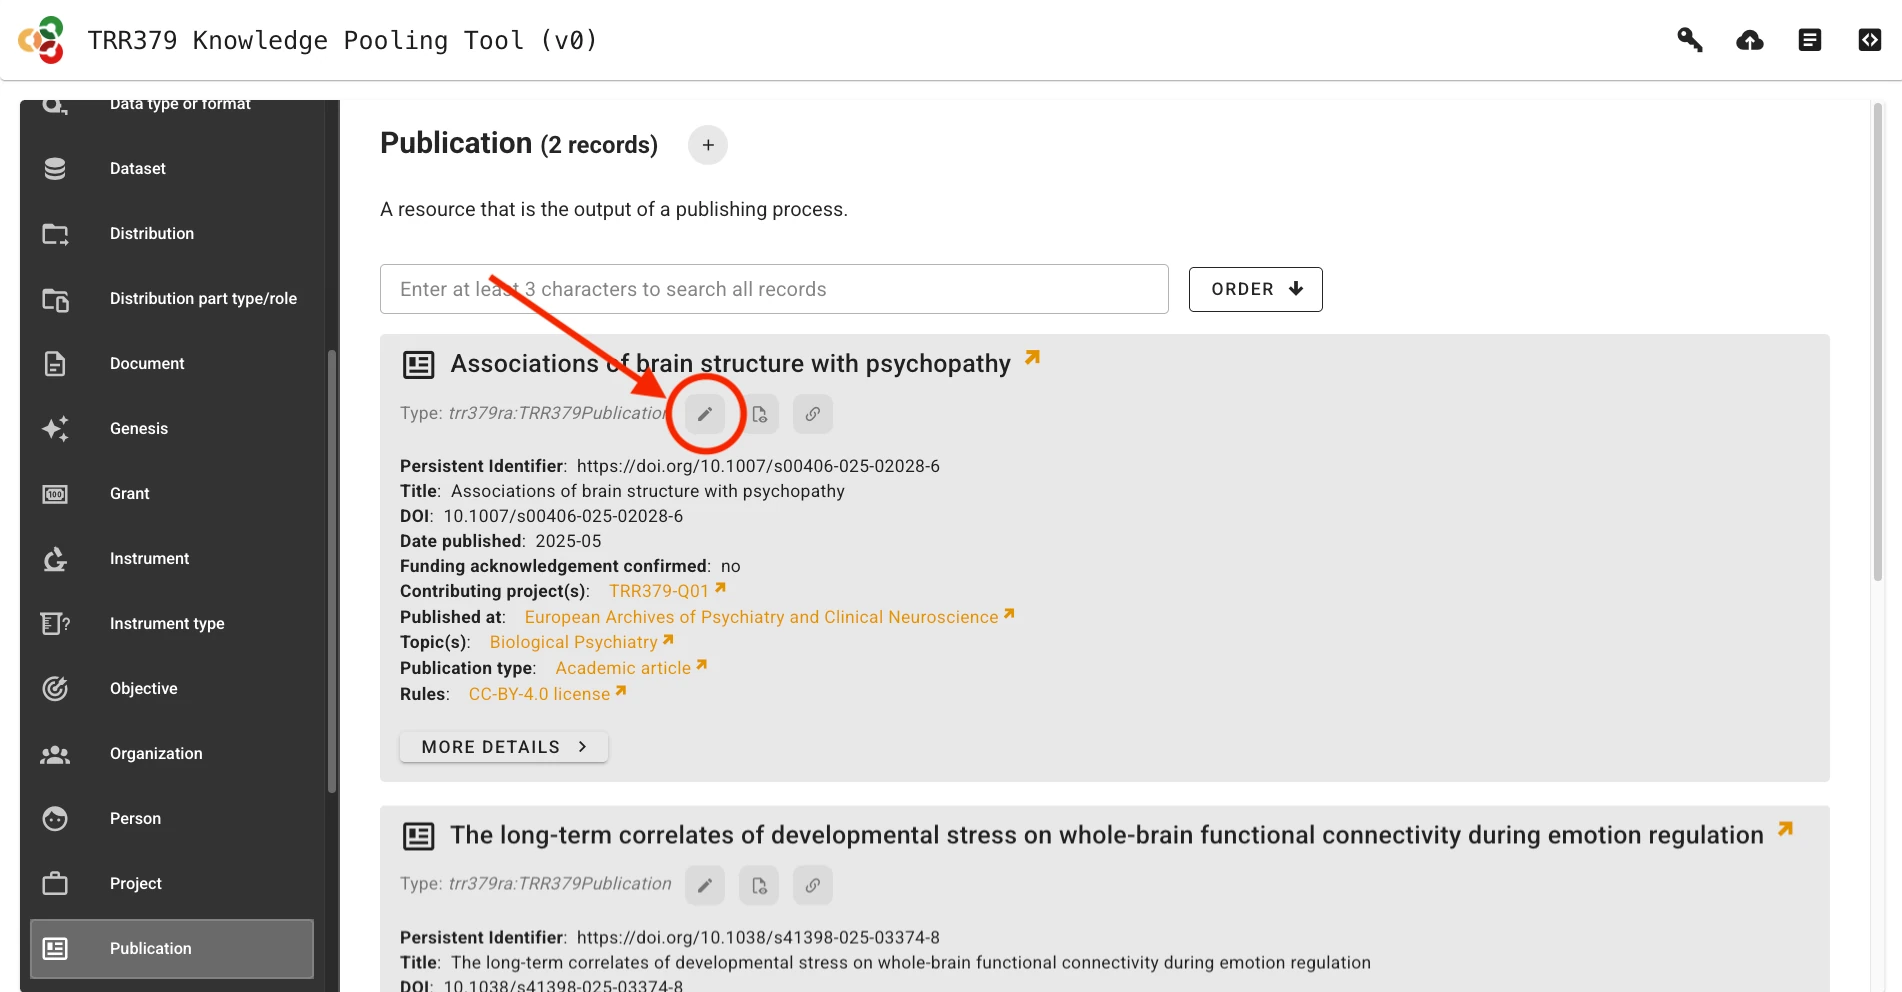
Task: Open the ORDER sorting dropdown
Action: [1255, 289]
